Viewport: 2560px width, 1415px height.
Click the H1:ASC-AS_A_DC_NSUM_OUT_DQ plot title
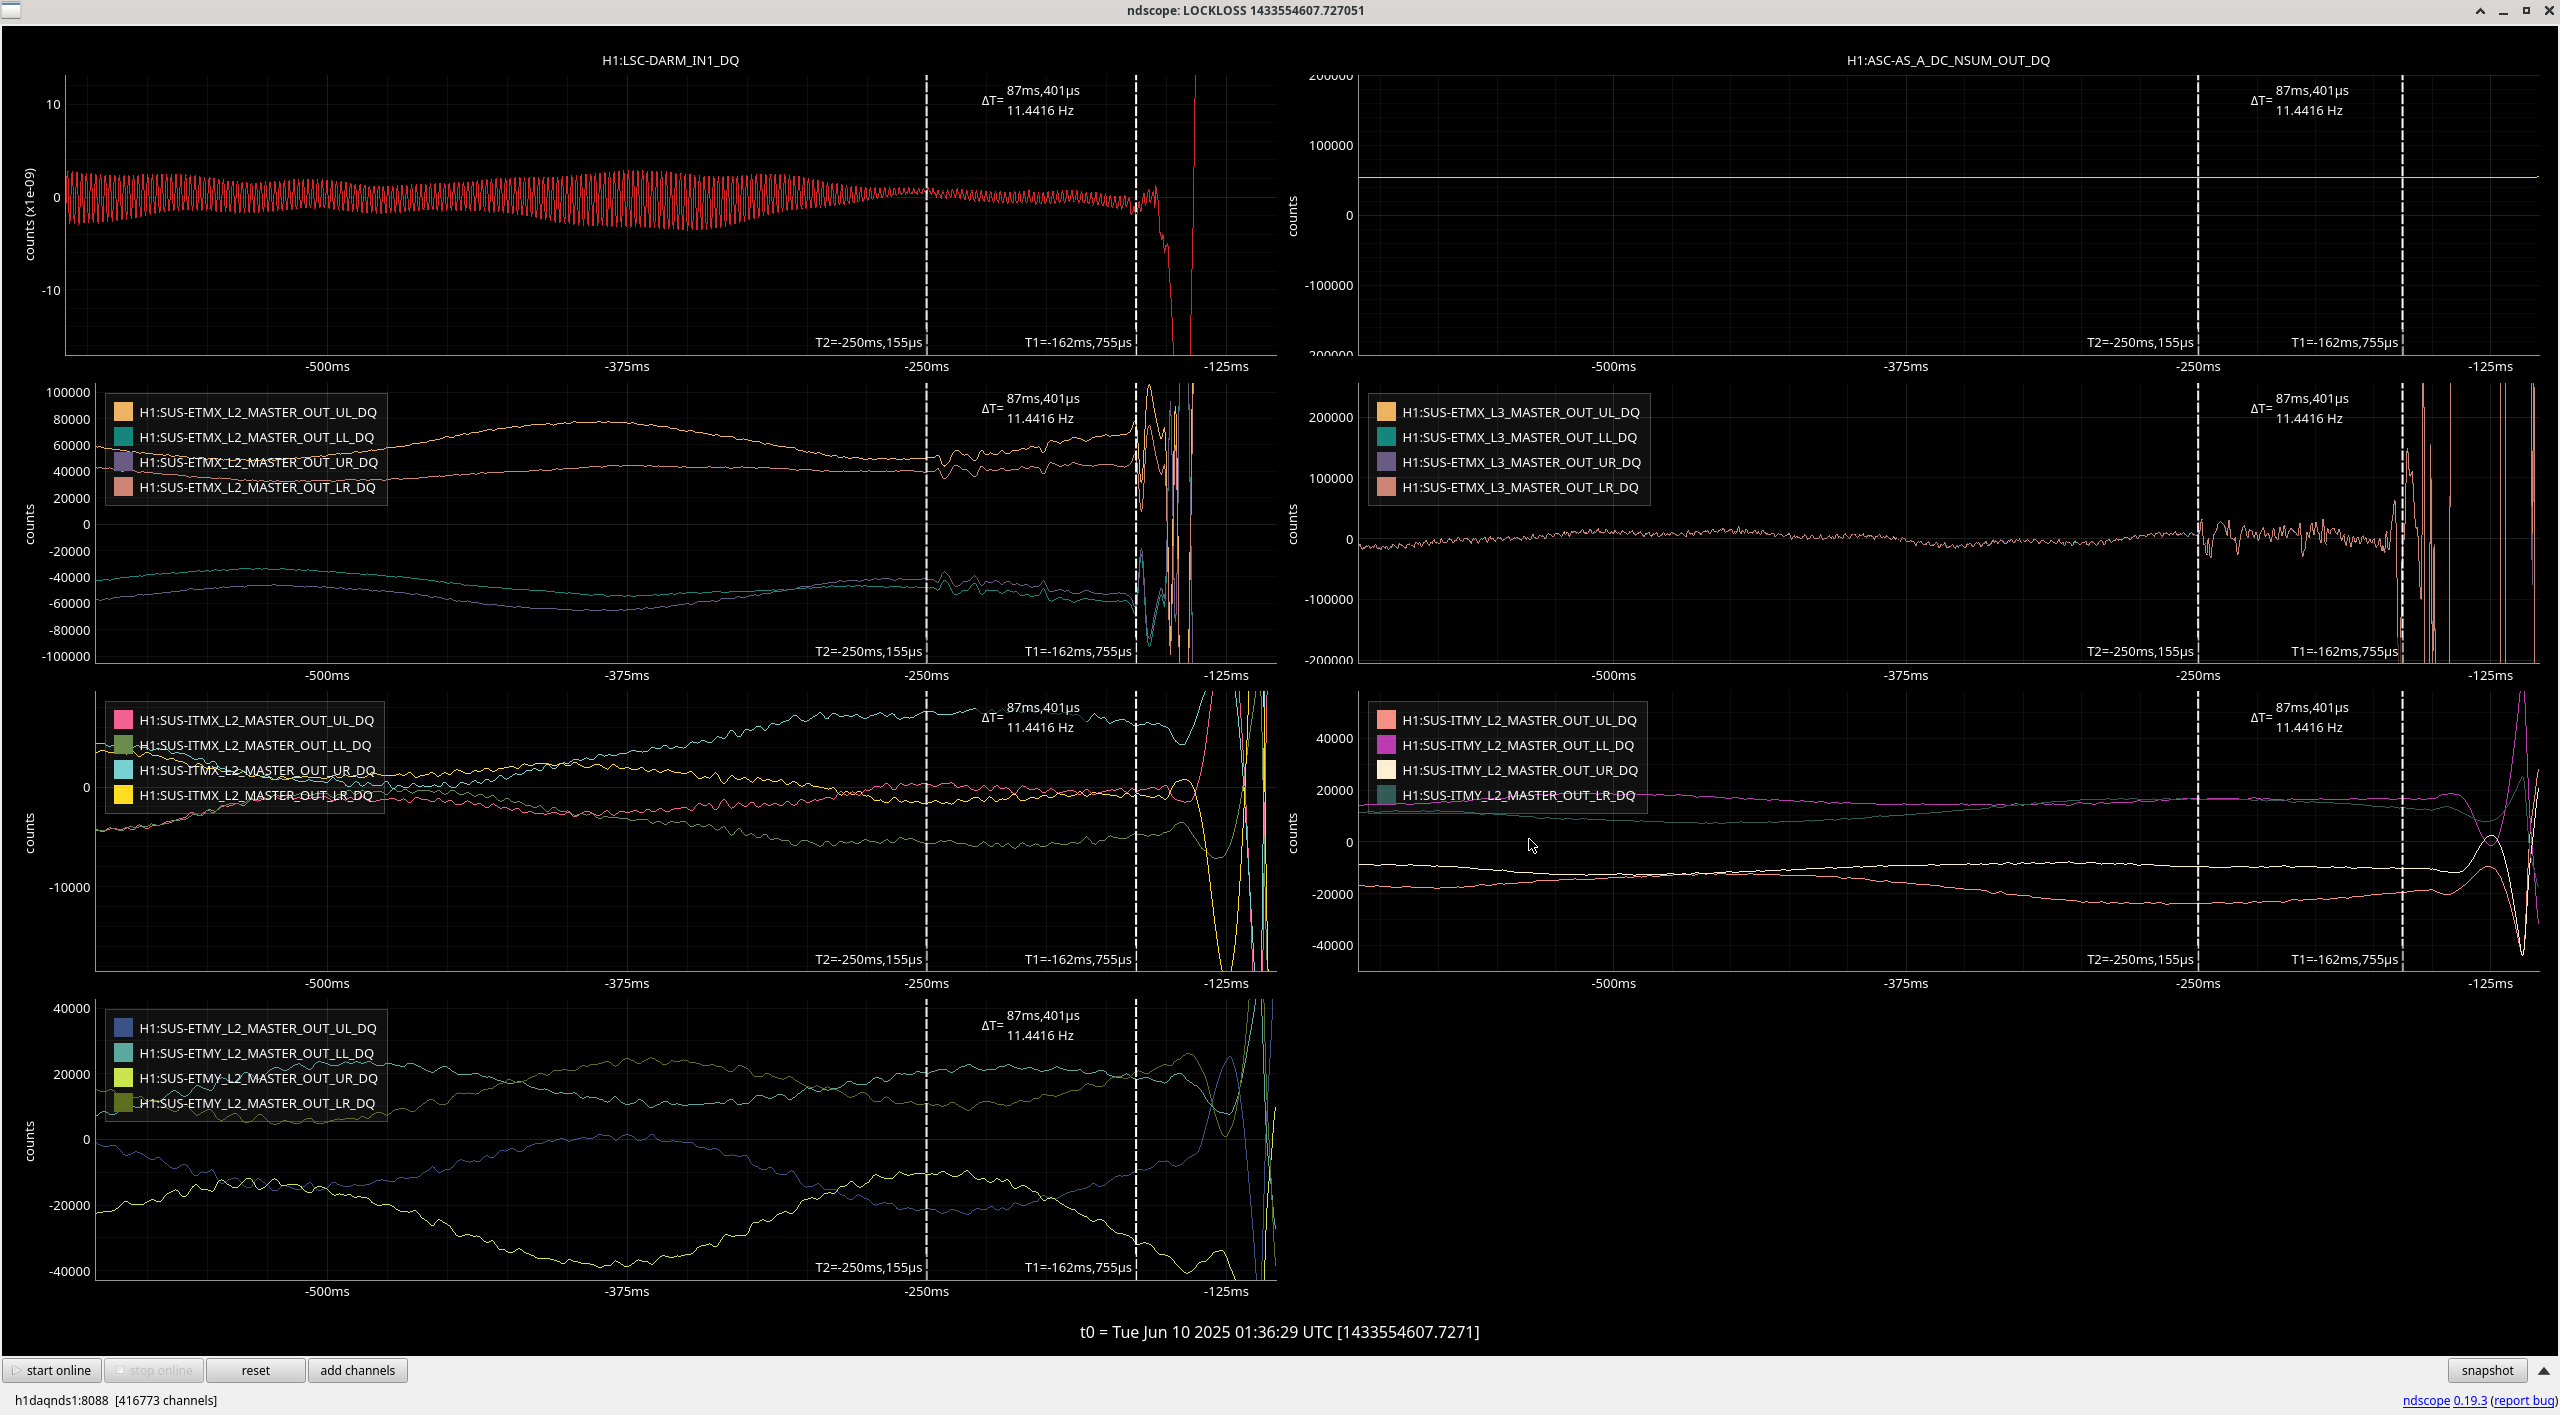pyautogui.click(x=1948, y=60)
